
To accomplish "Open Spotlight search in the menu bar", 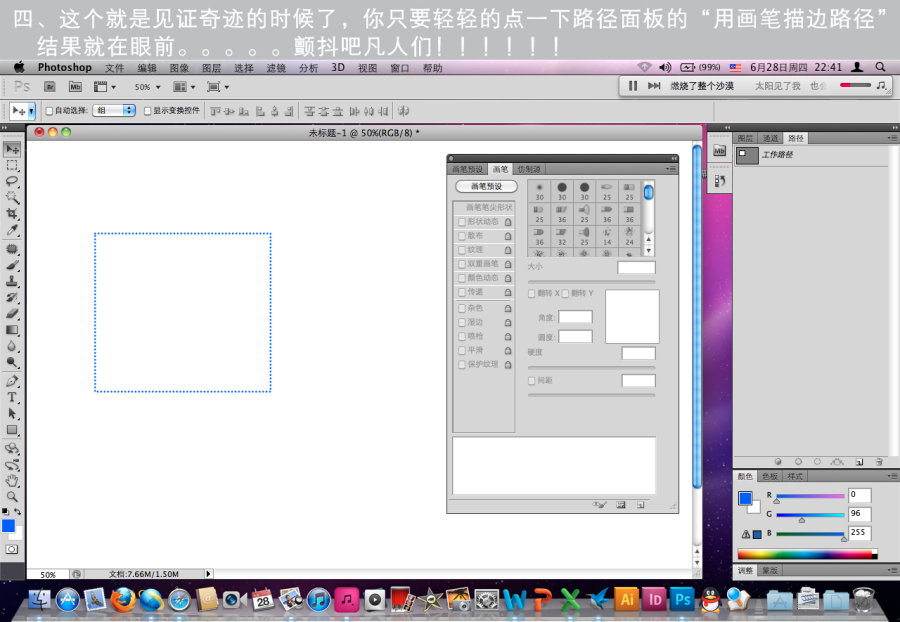I will pos(880,67).
